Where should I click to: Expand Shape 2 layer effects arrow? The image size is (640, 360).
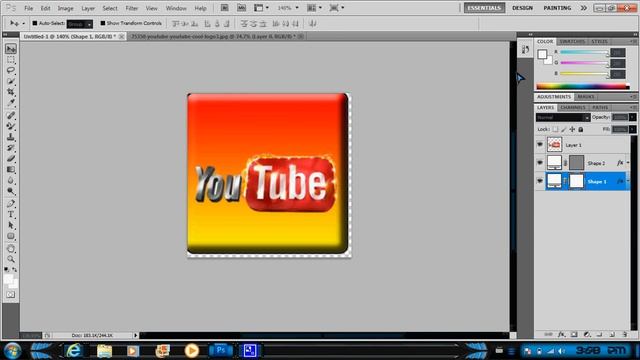pos(628,163)
